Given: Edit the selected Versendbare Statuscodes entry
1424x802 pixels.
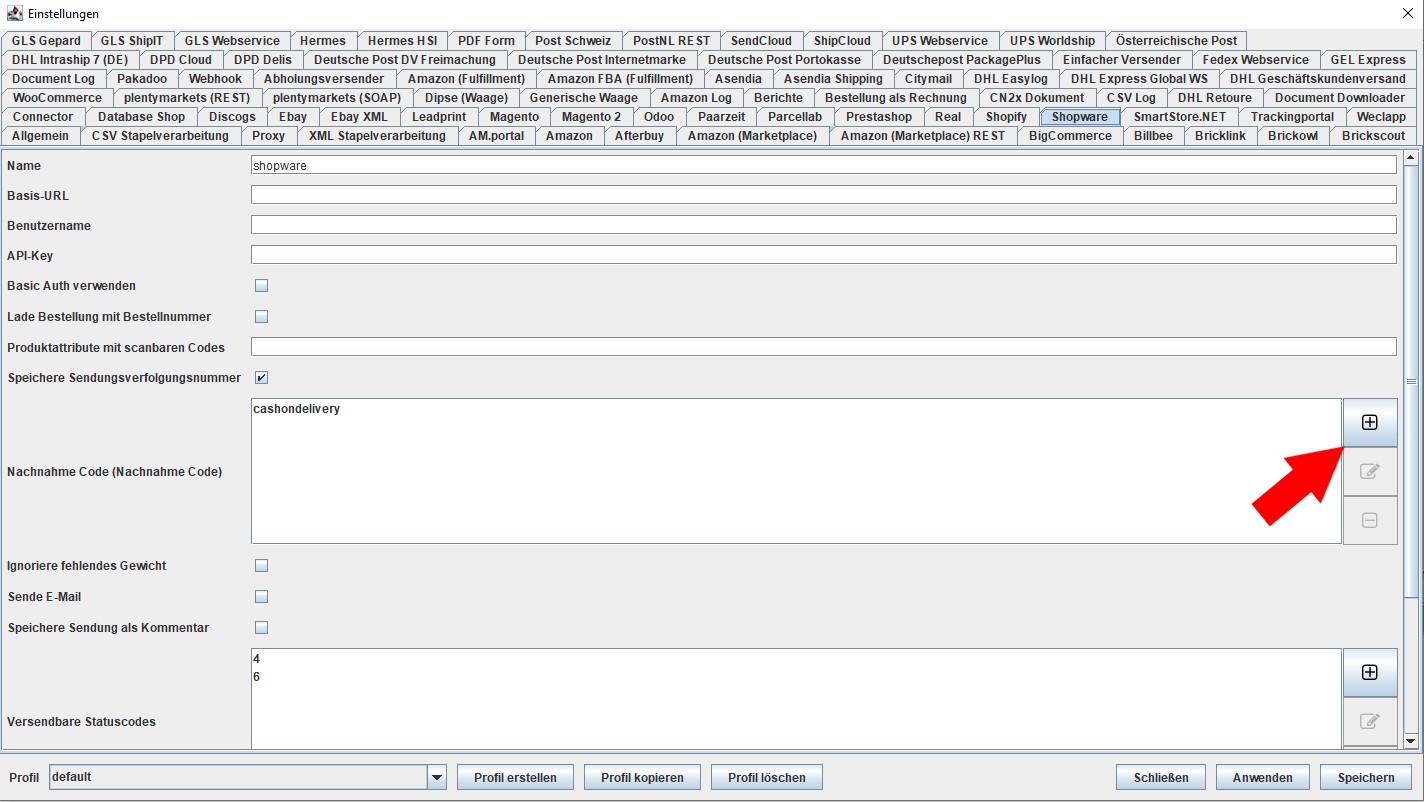Looking at the screenshot, I should click(x=1370, y=721).
